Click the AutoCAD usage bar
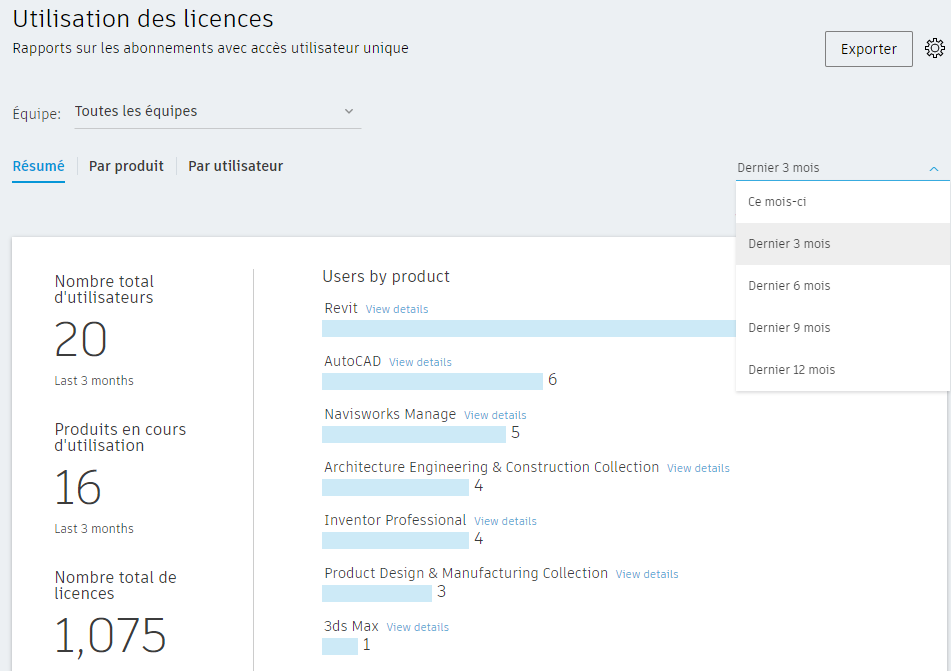 pos(432,381)
